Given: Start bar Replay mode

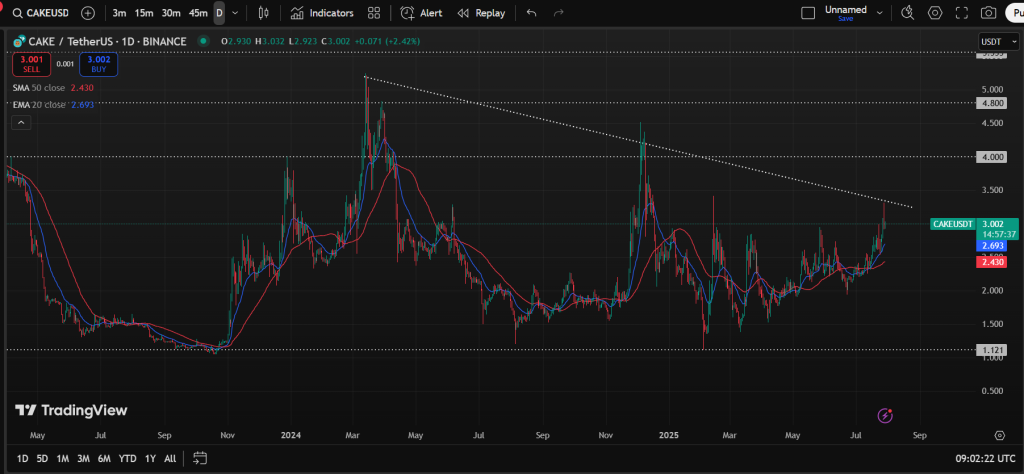Looking at the screenshot, I should pyautogui.click(x=481, y=13).
